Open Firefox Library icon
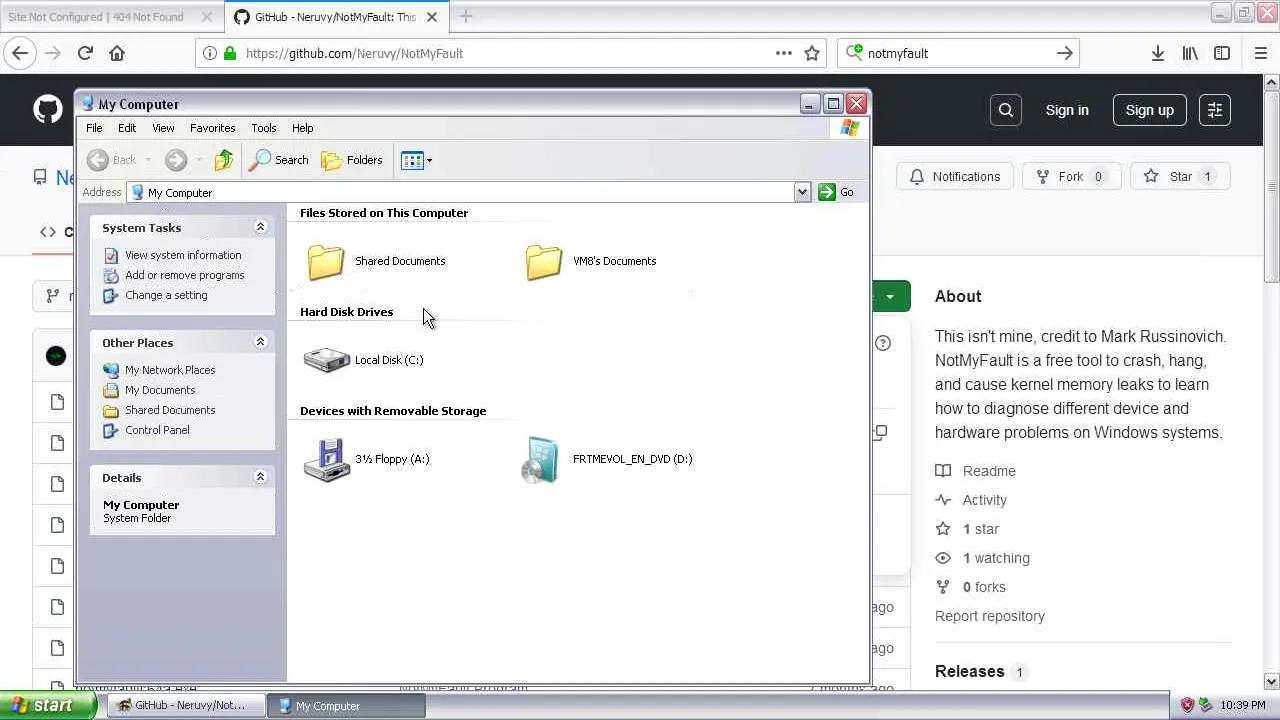The image size is (1280, 720). click(1190, 53)
